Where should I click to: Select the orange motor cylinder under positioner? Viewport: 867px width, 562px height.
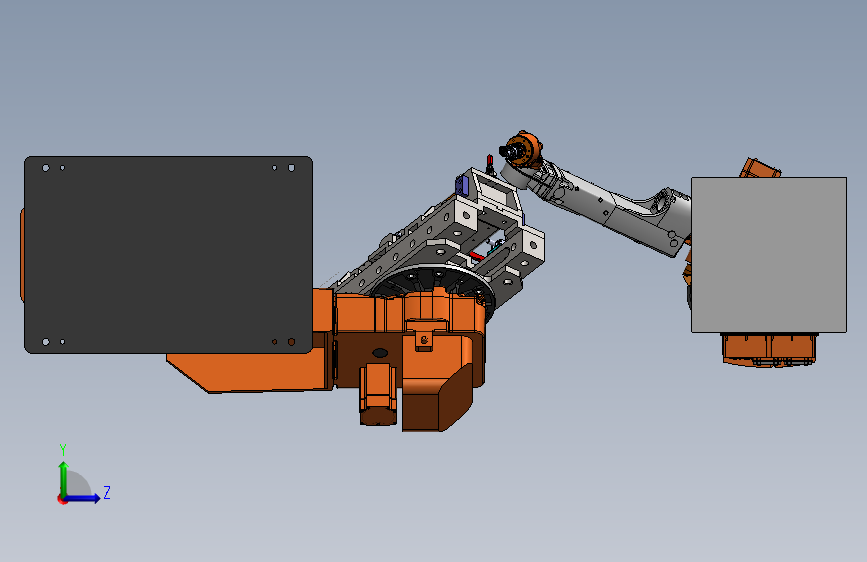pyautogui.click(x=378, y=395)
